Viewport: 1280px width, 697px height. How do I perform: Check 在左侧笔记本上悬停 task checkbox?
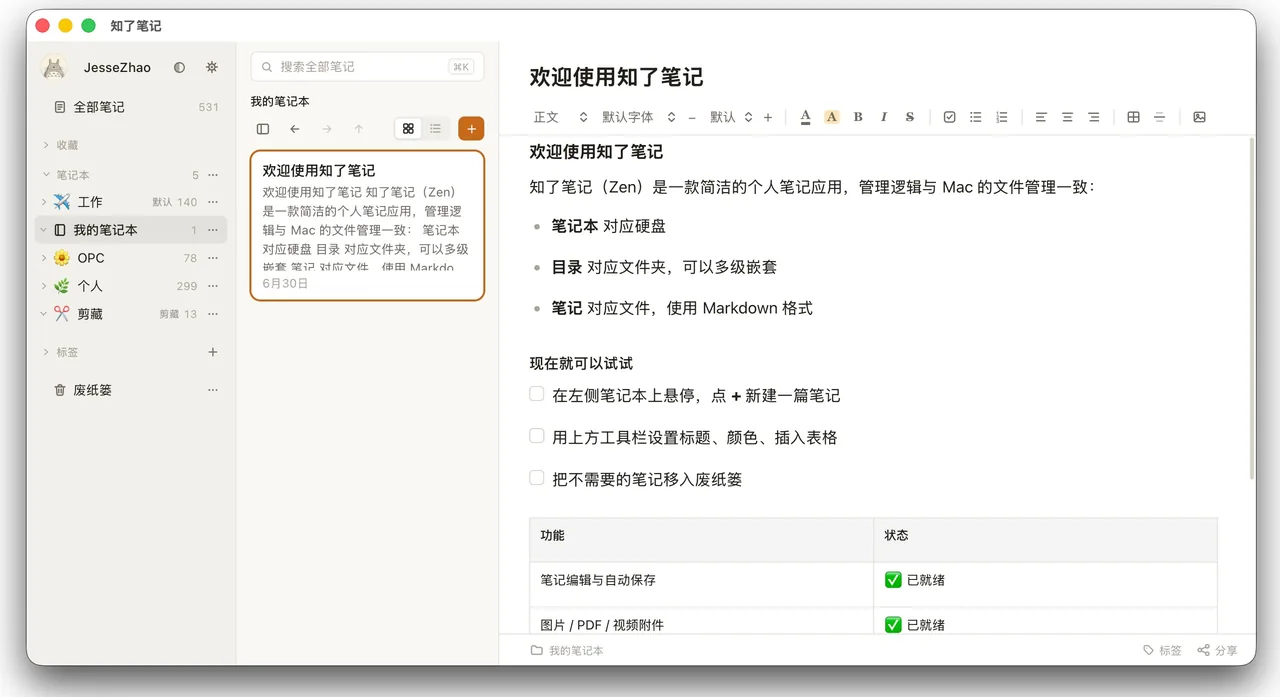click(537, 394)
